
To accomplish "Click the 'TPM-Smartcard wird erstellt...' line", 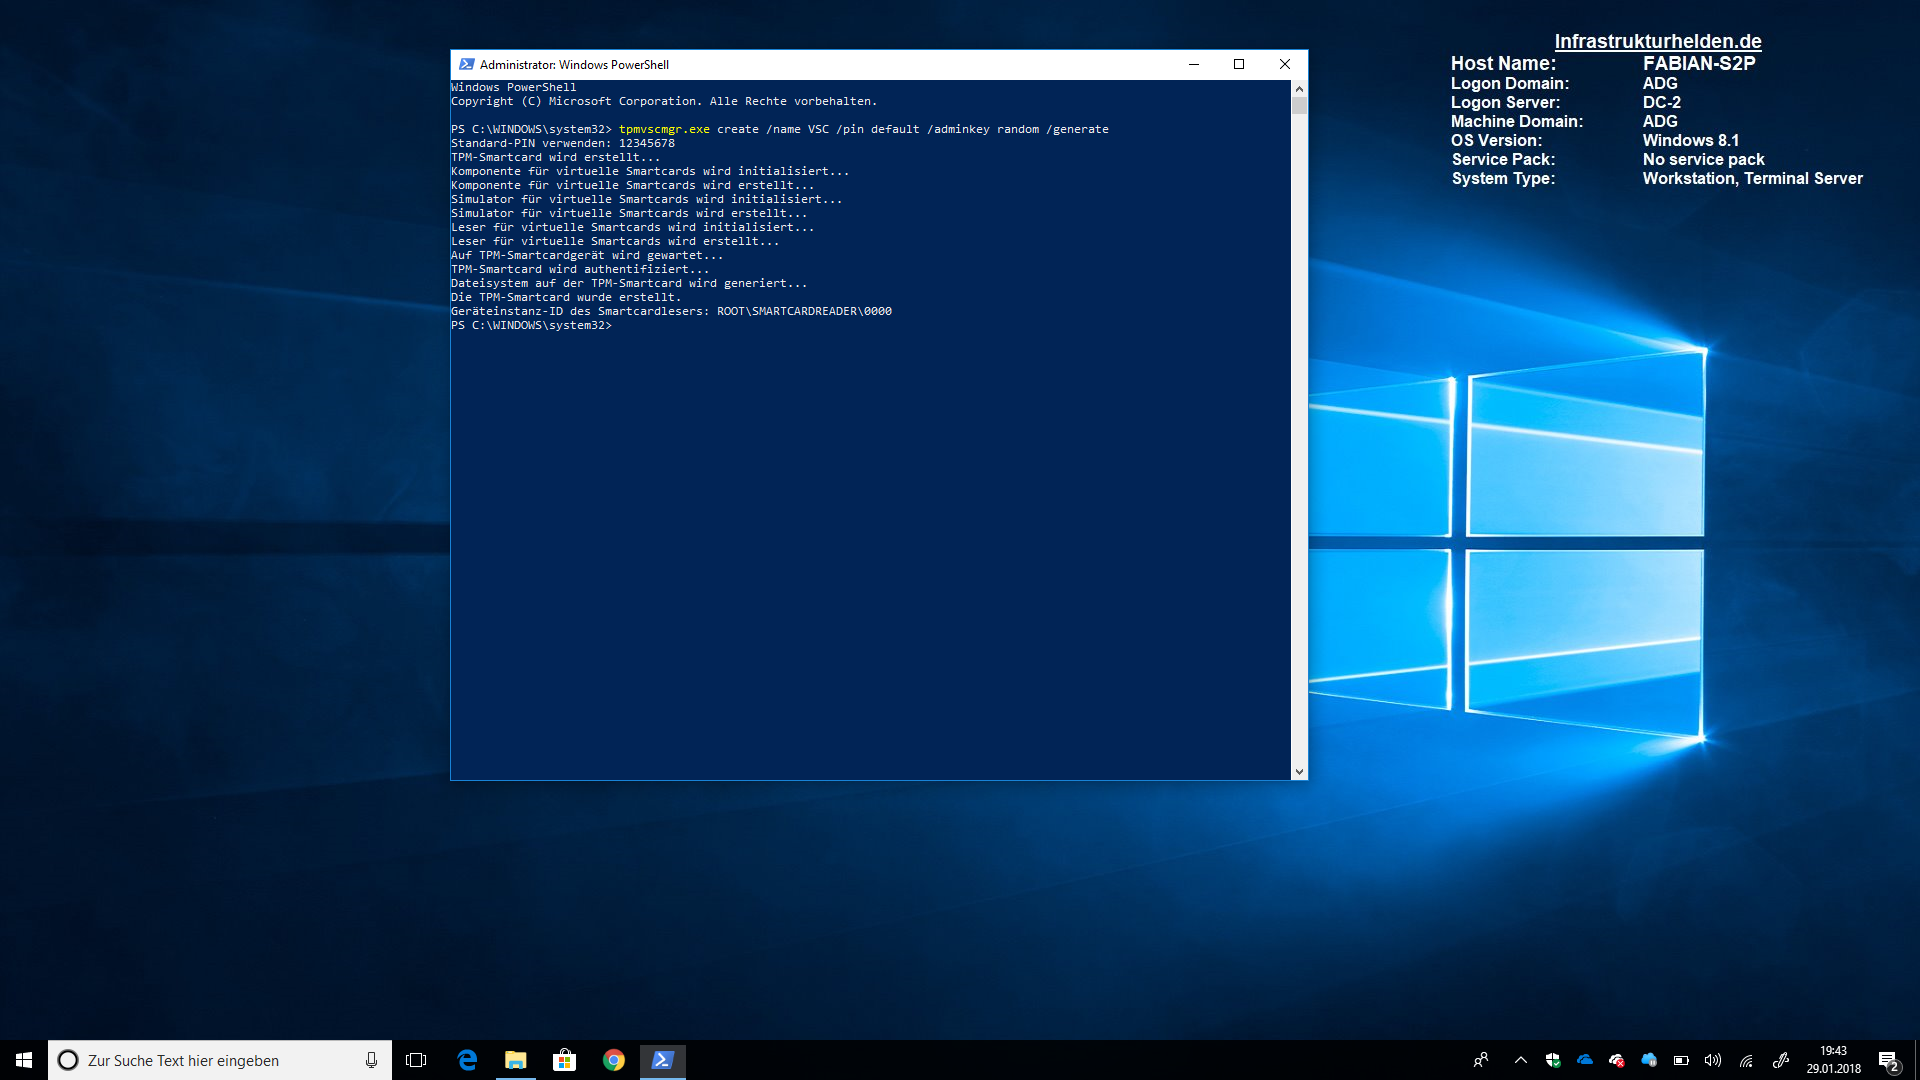I will tap(556, 157).
